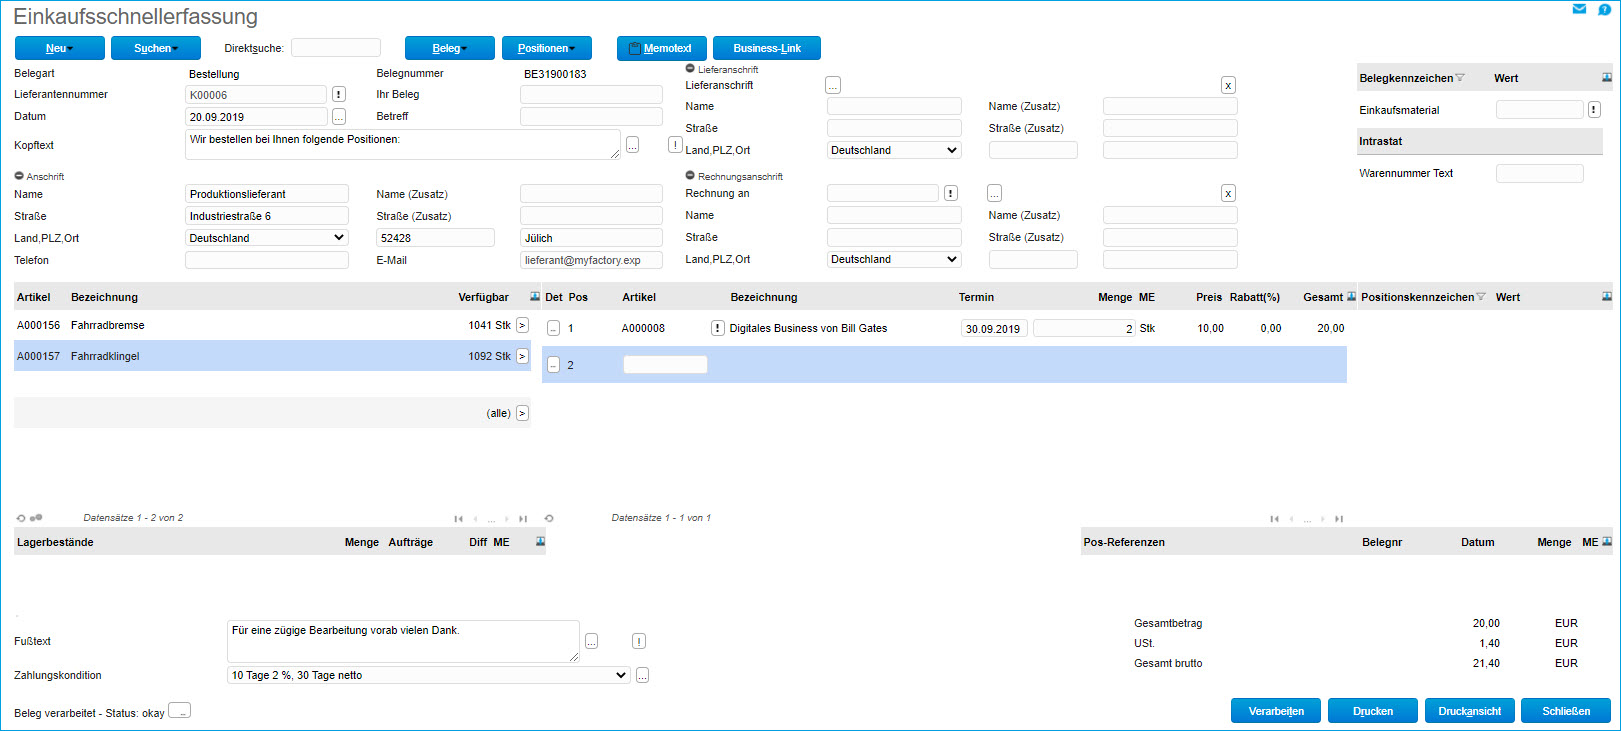1621x731 pixels.
Task: Click the Druckansicht button
Action: click(x=1469, y=711)
